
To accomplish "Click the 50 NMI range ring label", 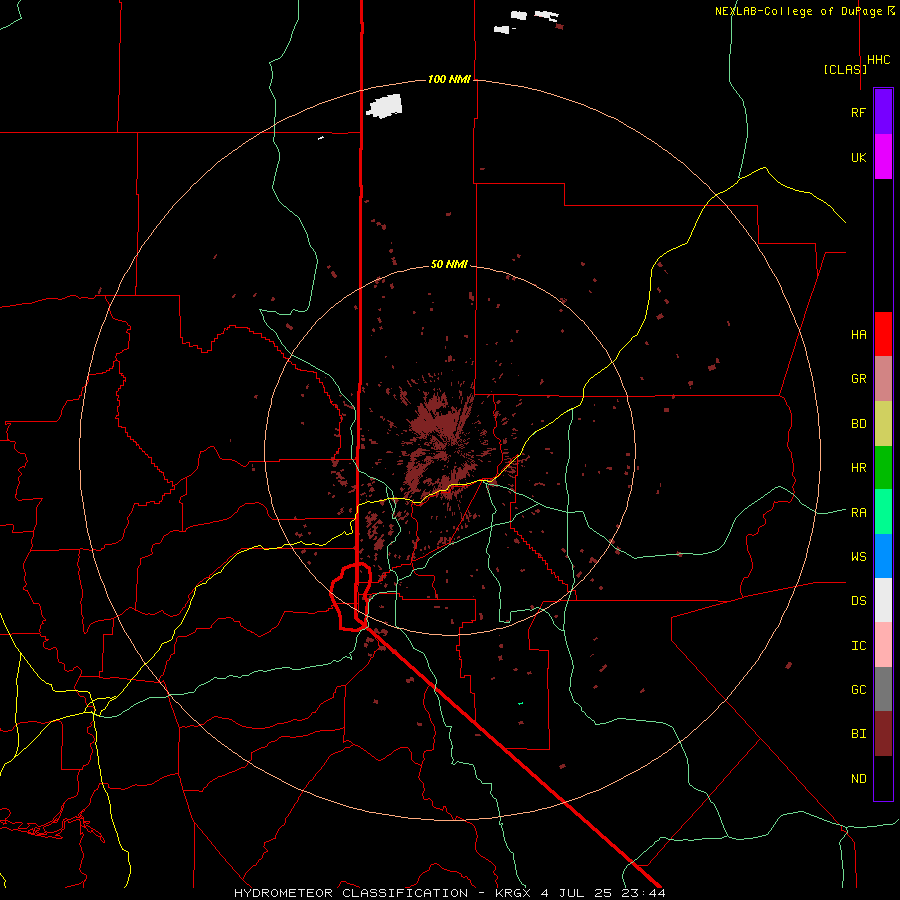I will tap(449, 264).
